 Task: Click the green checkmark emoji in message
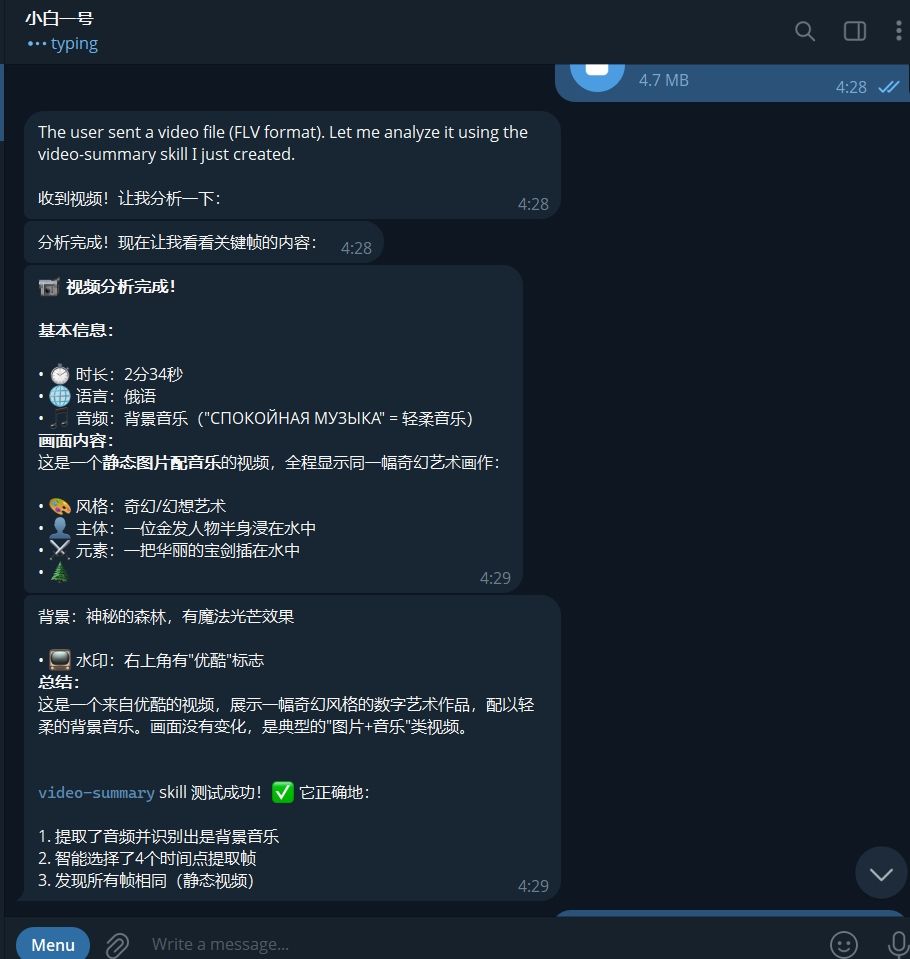click(x=283, y=792)
